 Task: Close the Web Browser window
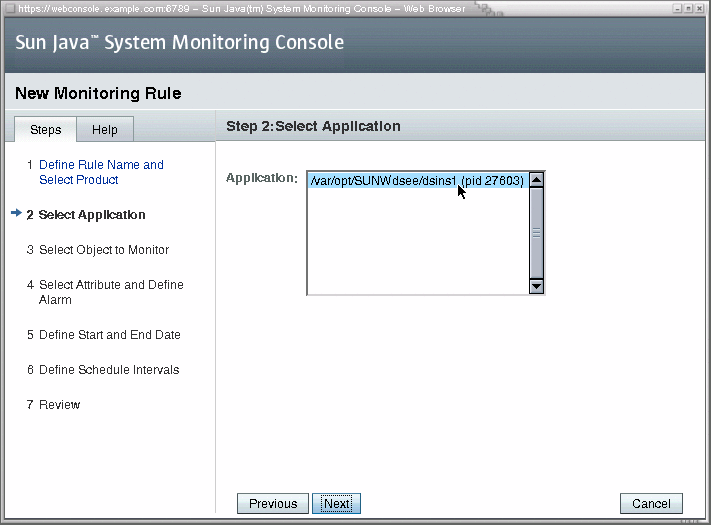tap(699, 9)
